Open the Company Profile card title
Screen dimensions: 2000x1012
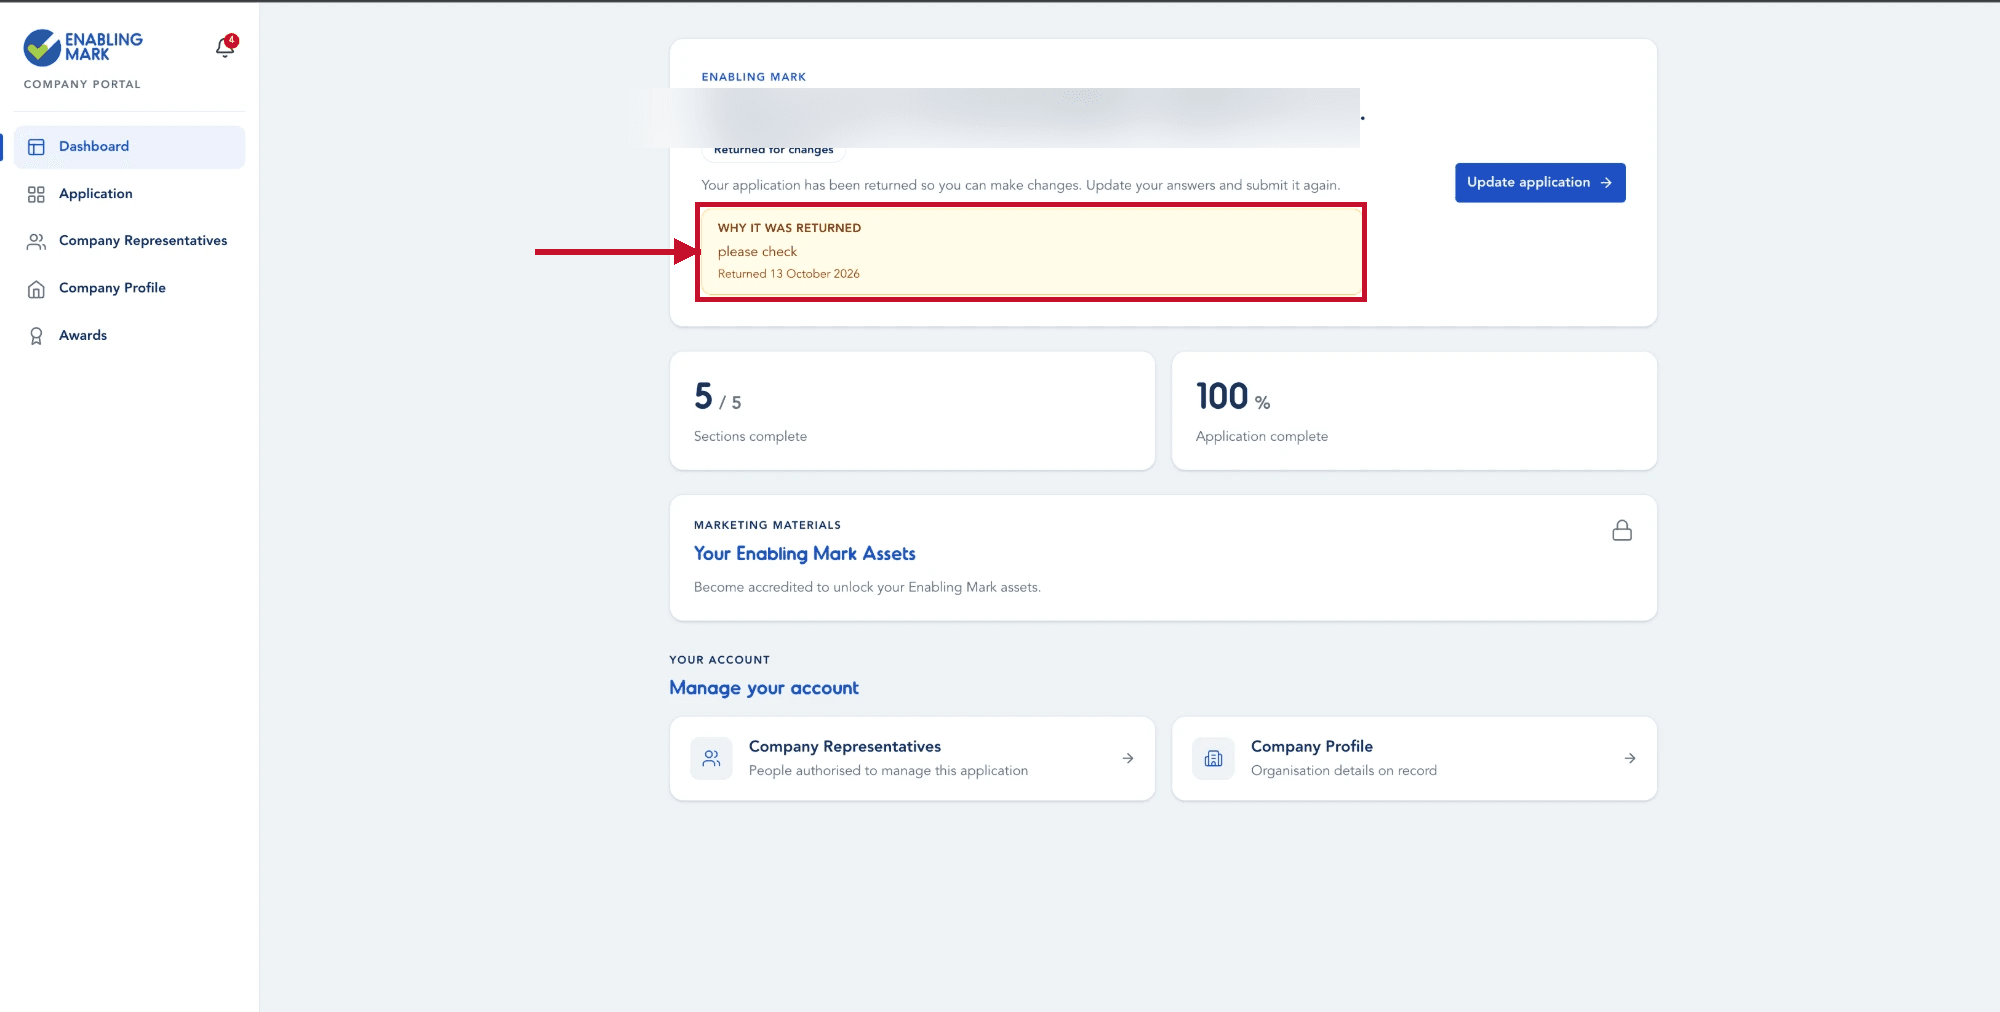[x=1312, y=746]
